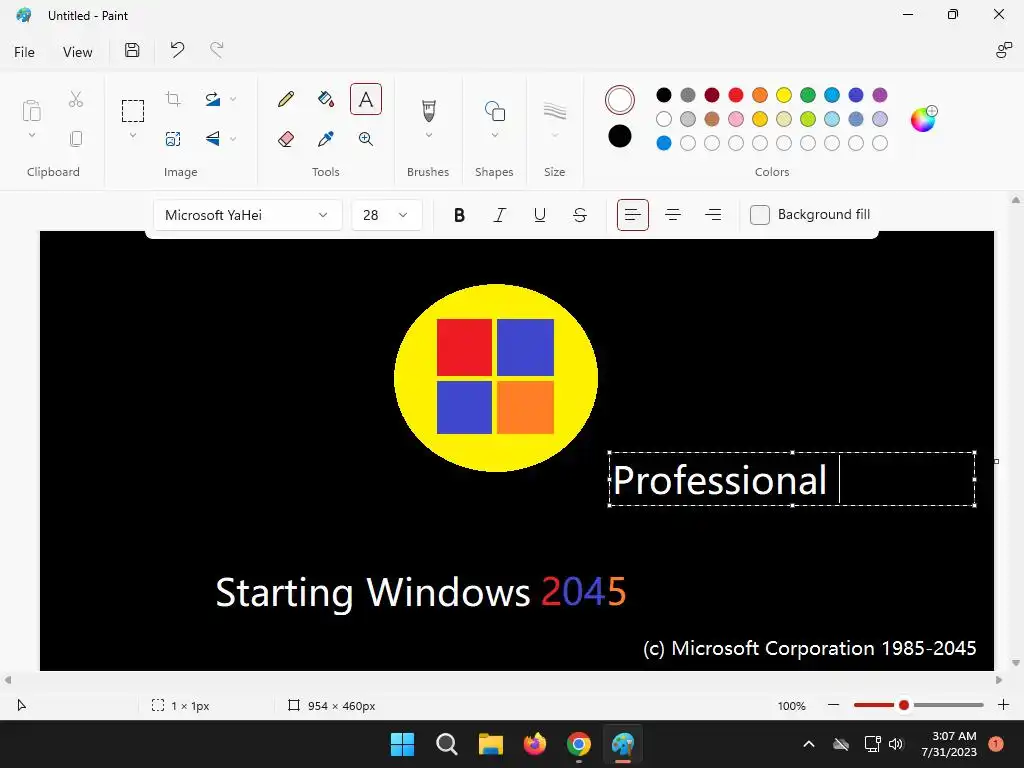Open File Explorer from the taskbar

pyautogui.click(x=490, y=744)
